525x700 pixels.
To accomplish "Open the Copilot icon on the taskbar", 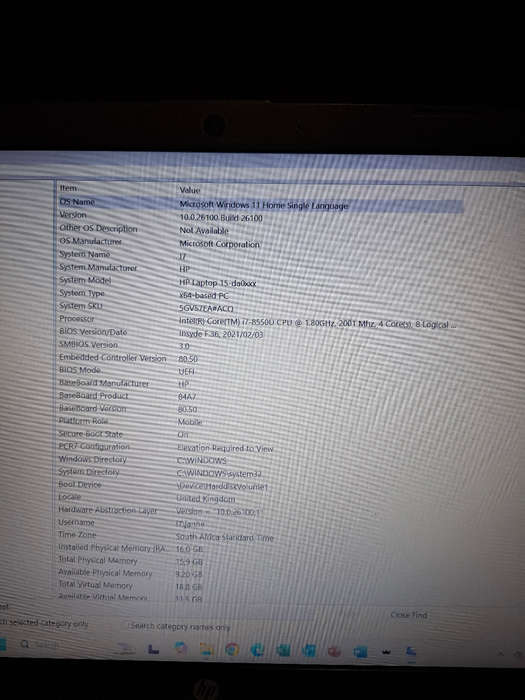I will tap(180, 649).
